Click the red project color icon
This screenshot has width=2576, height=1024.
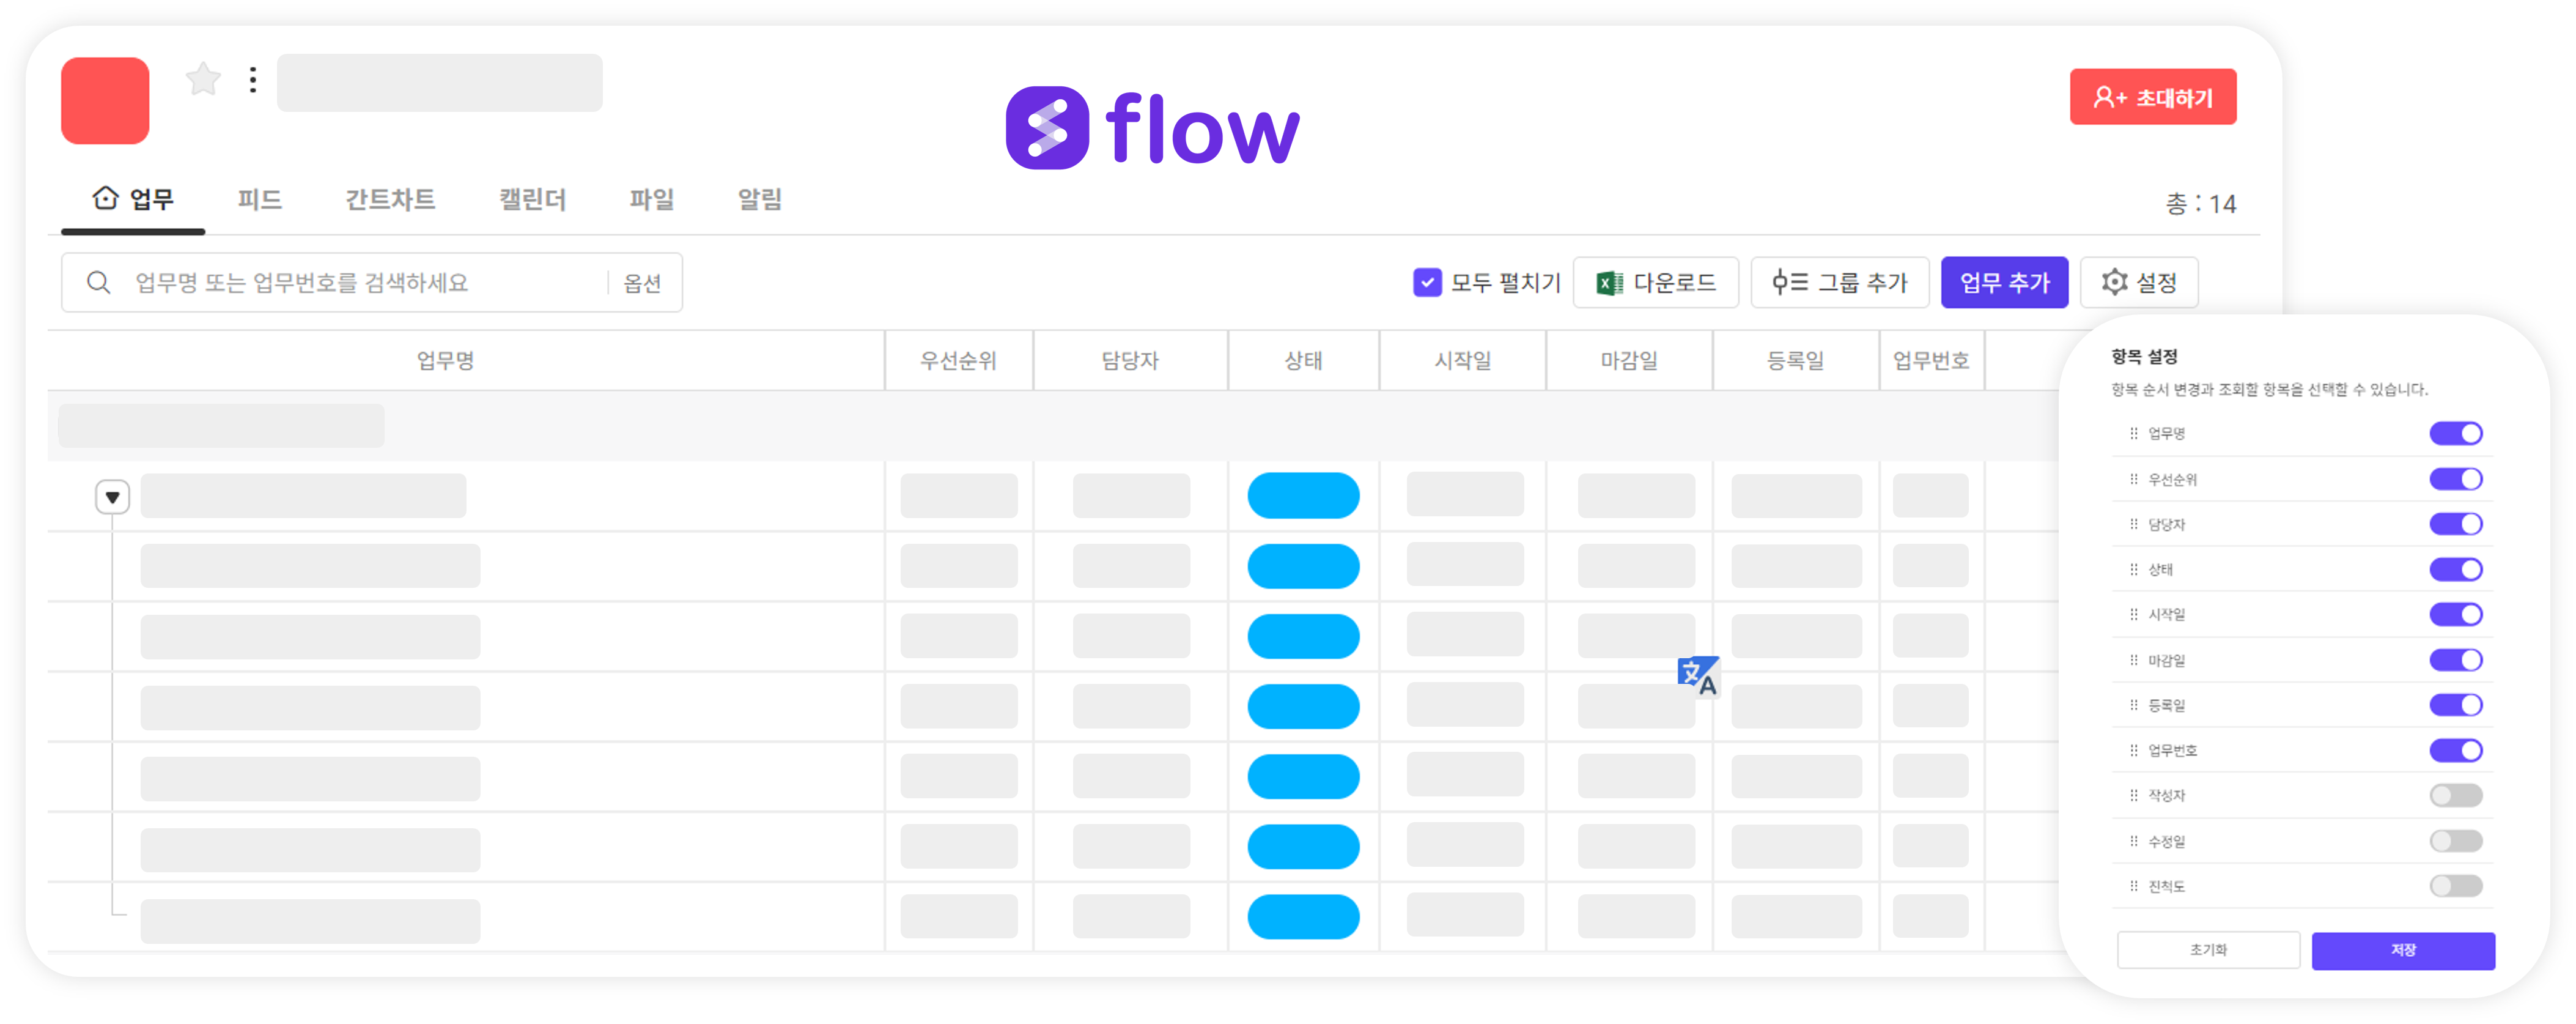105,100
